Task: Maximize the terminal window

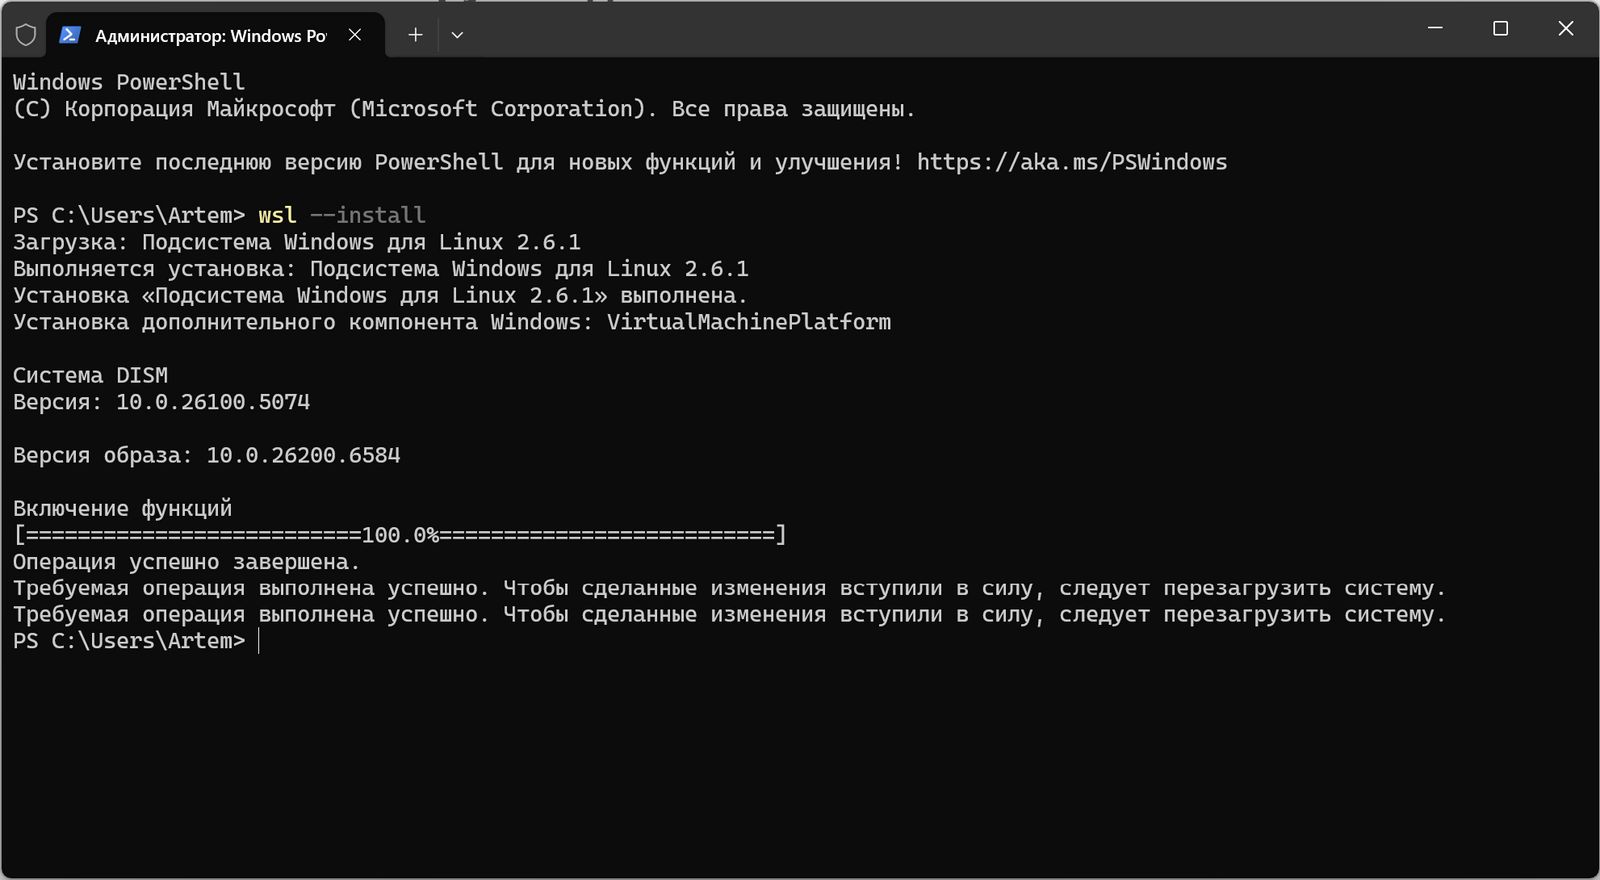Action: [x=1500, y=29]
